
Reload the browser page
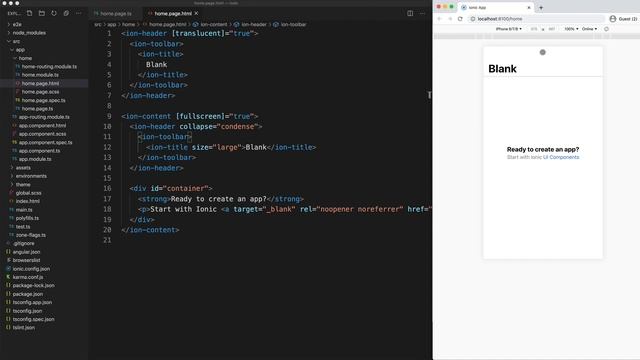[460, 19]
